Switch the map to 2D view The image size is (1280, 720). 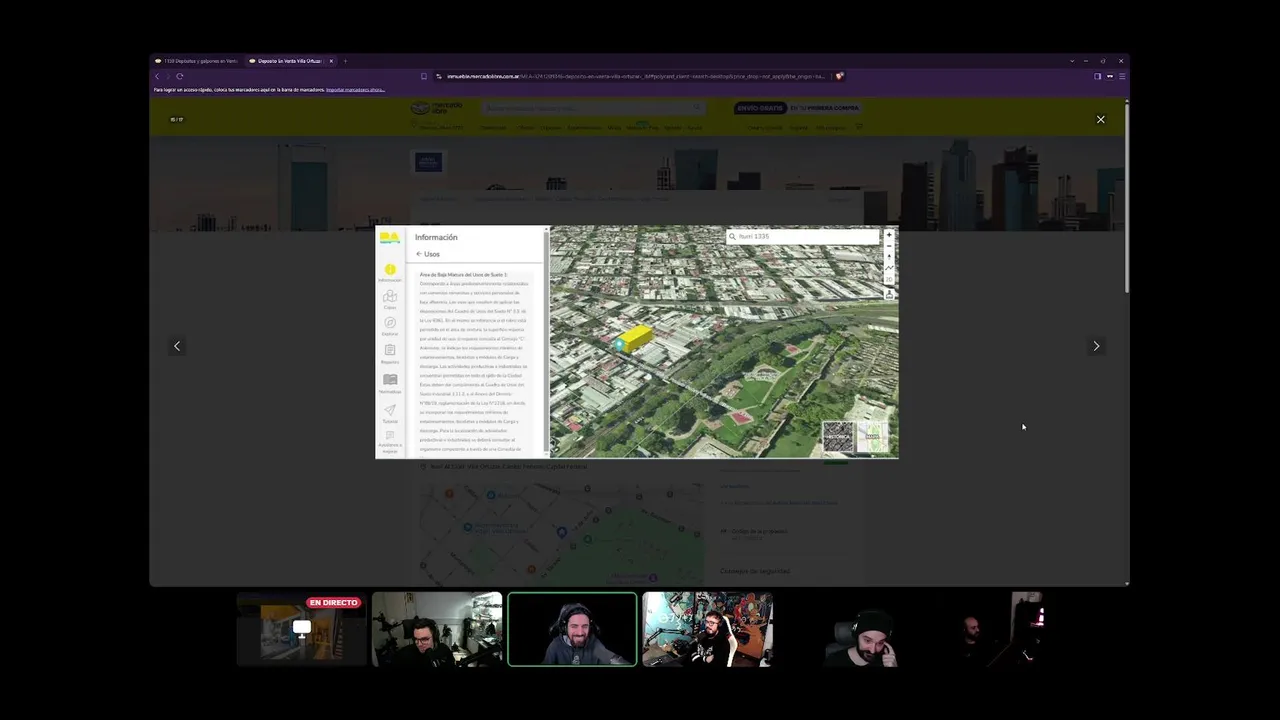pos(889,280)
